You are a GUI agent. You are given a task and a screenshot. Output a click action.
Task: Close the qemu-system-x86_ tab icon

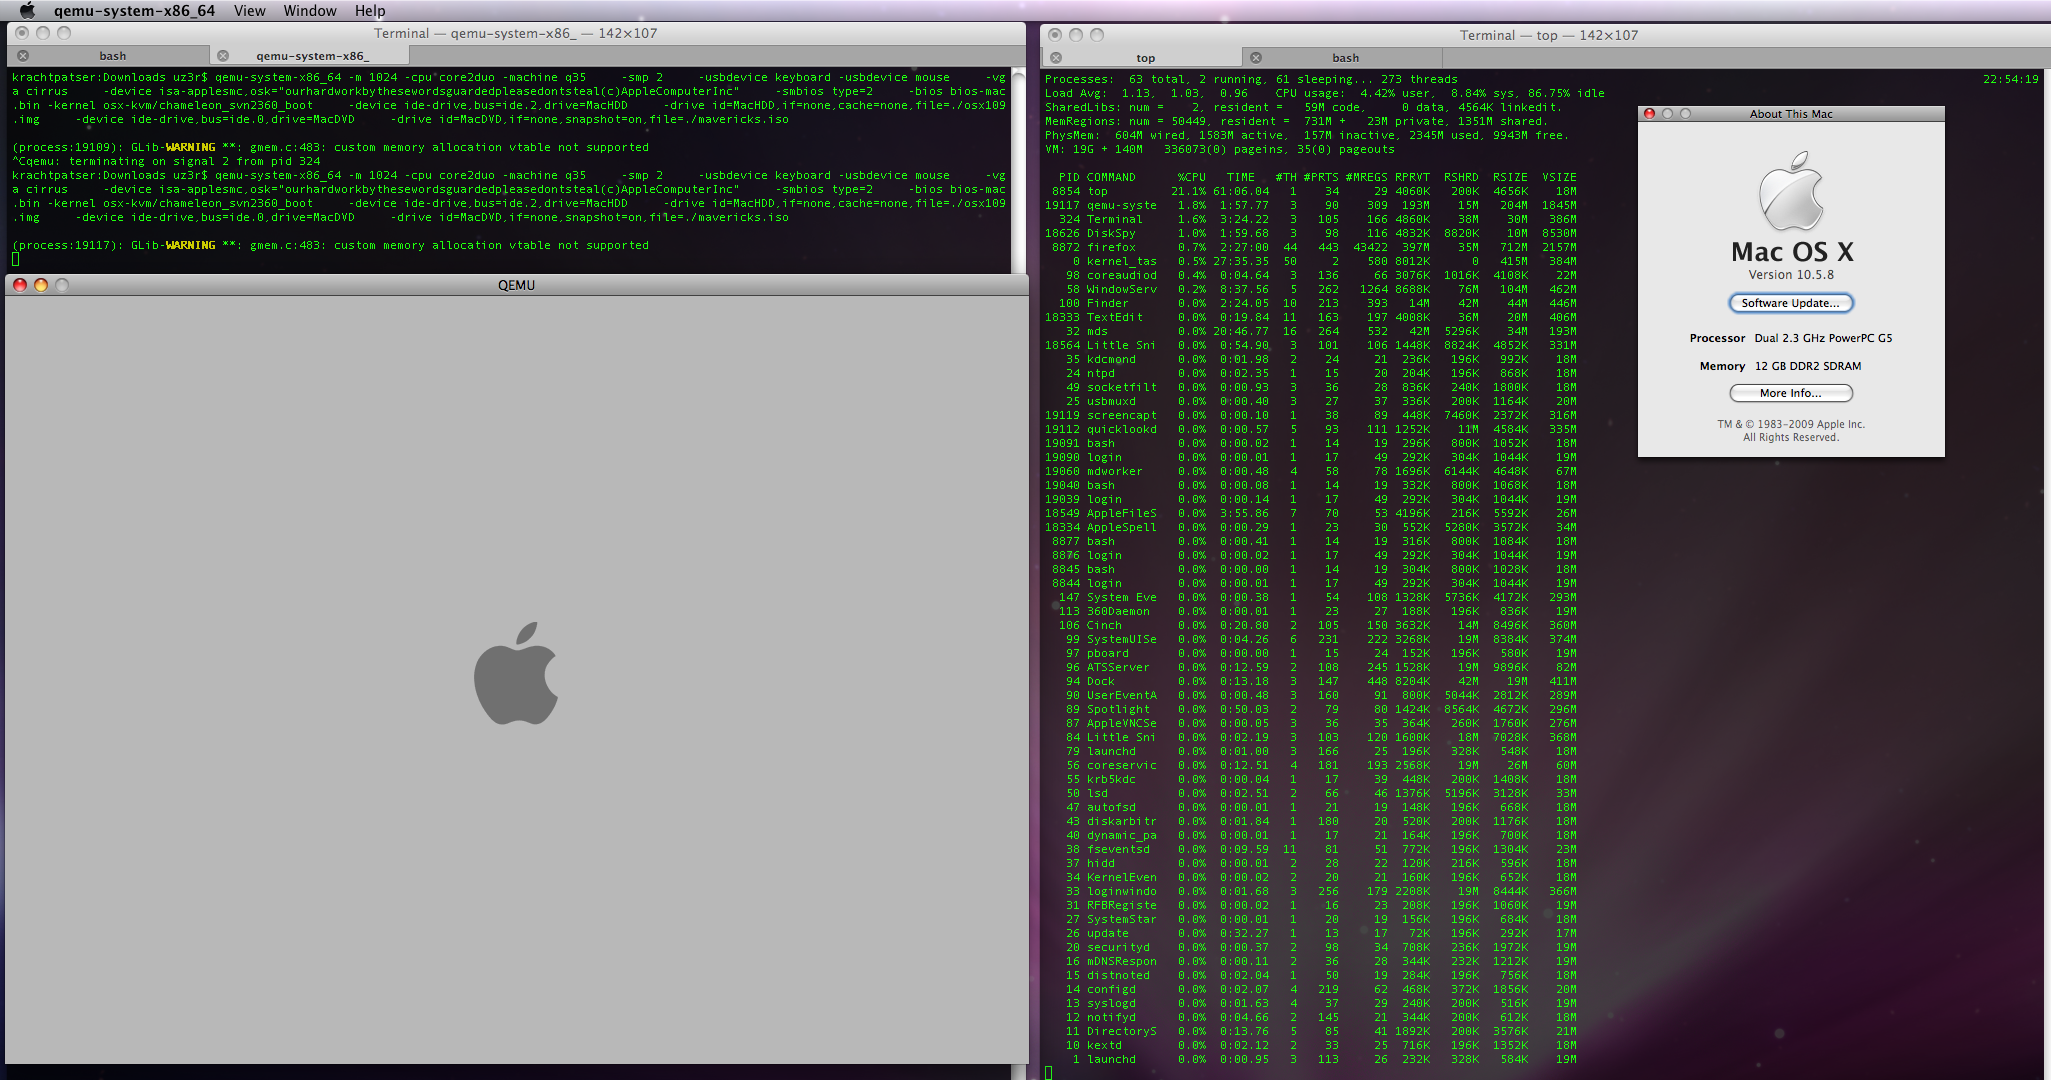(x=223, y=56)
